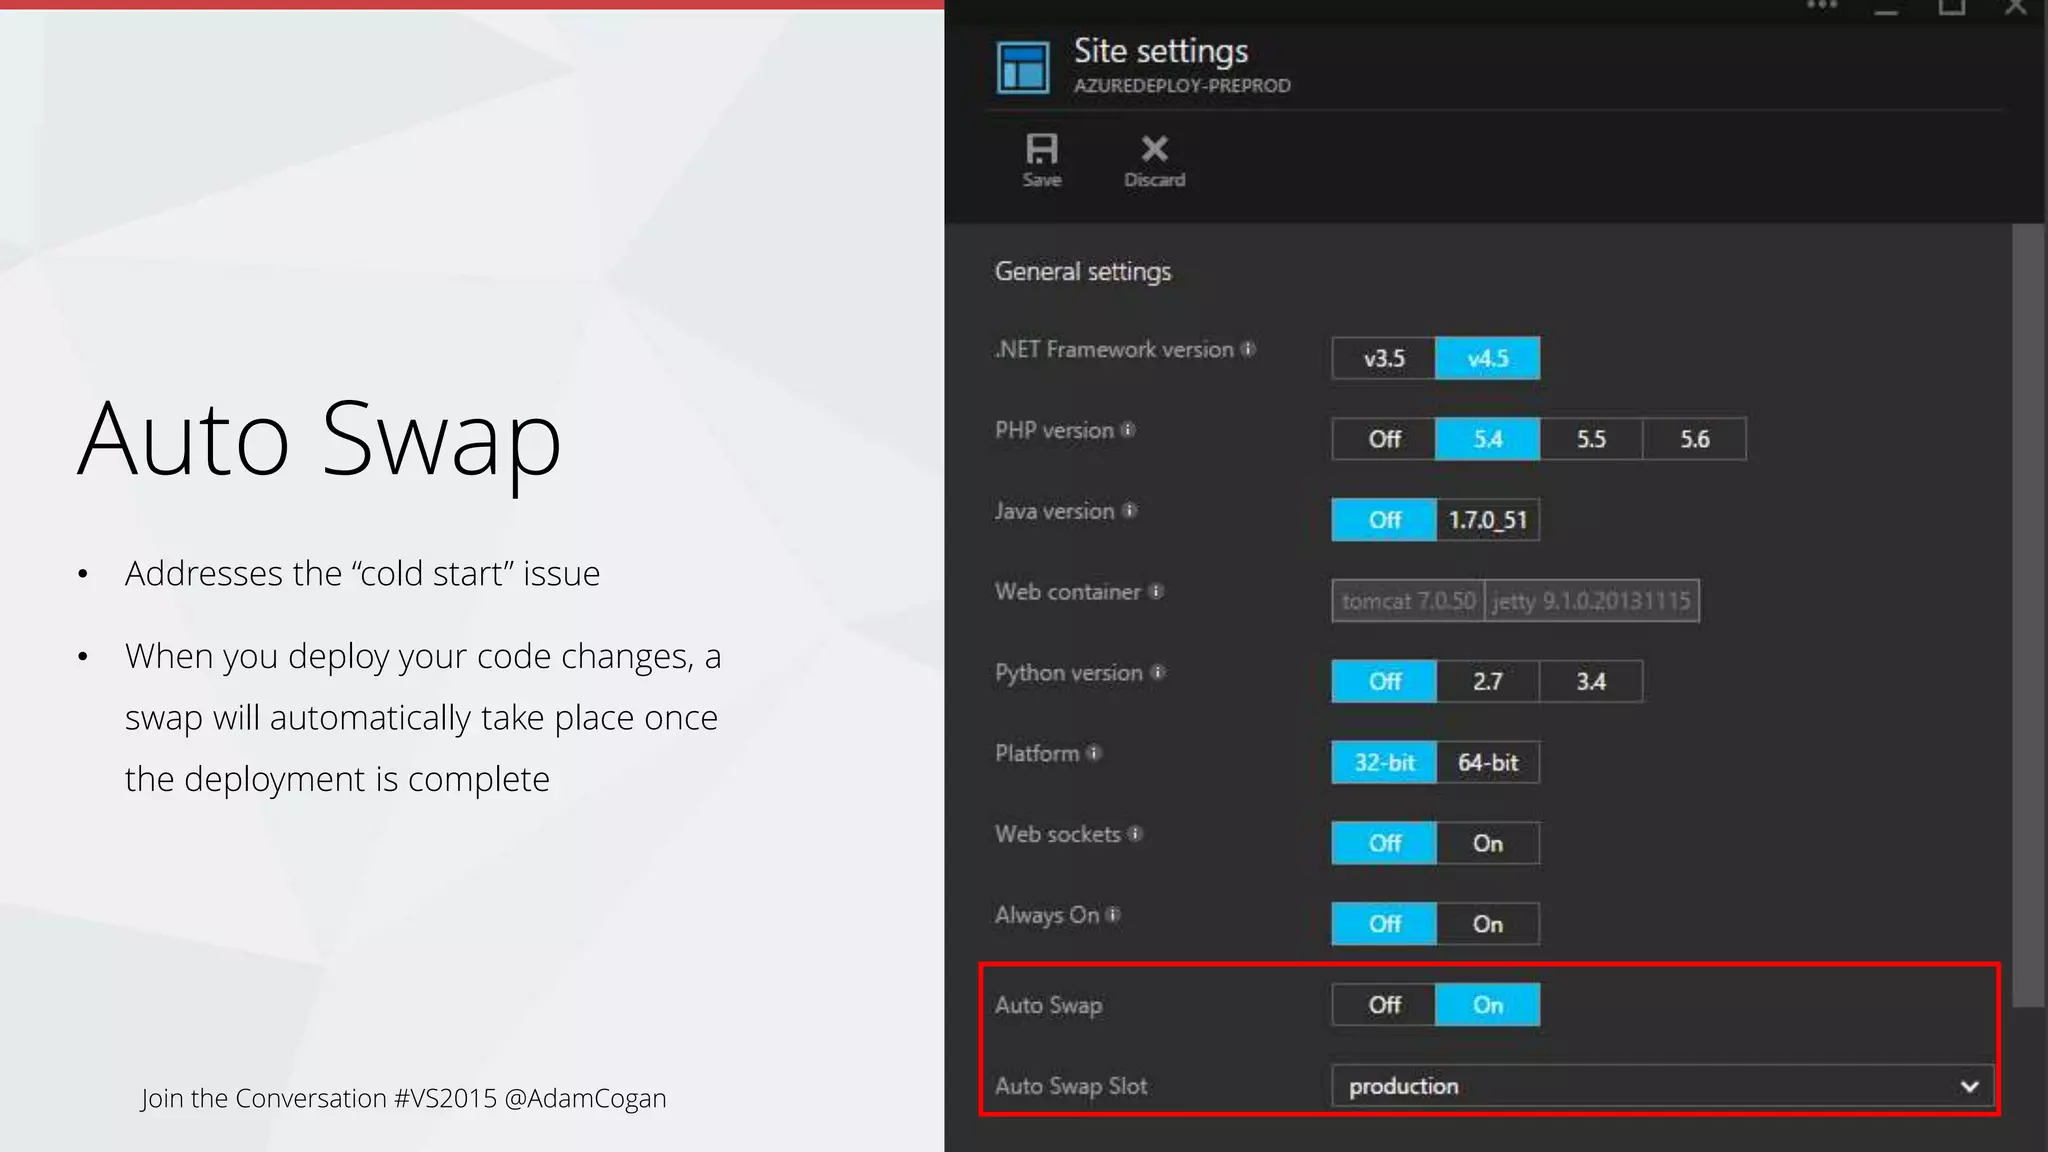
Task: Turn Web sockets On
Action: pyautogui.click(x=1488, y=843)
